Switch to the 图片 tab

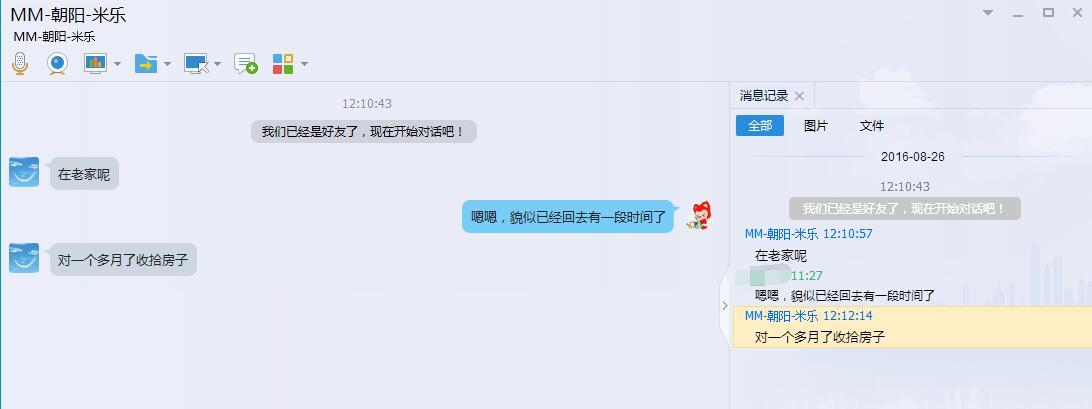coord(816,126)
